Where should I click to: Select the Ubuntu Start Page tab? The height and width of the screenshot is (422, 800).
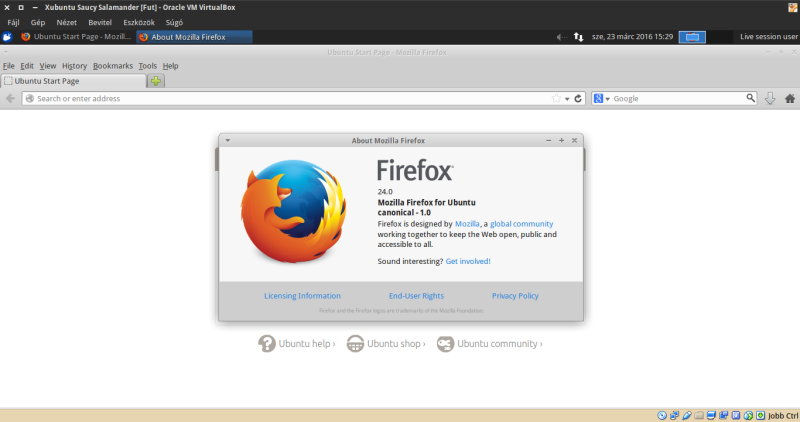click(73, 81)
